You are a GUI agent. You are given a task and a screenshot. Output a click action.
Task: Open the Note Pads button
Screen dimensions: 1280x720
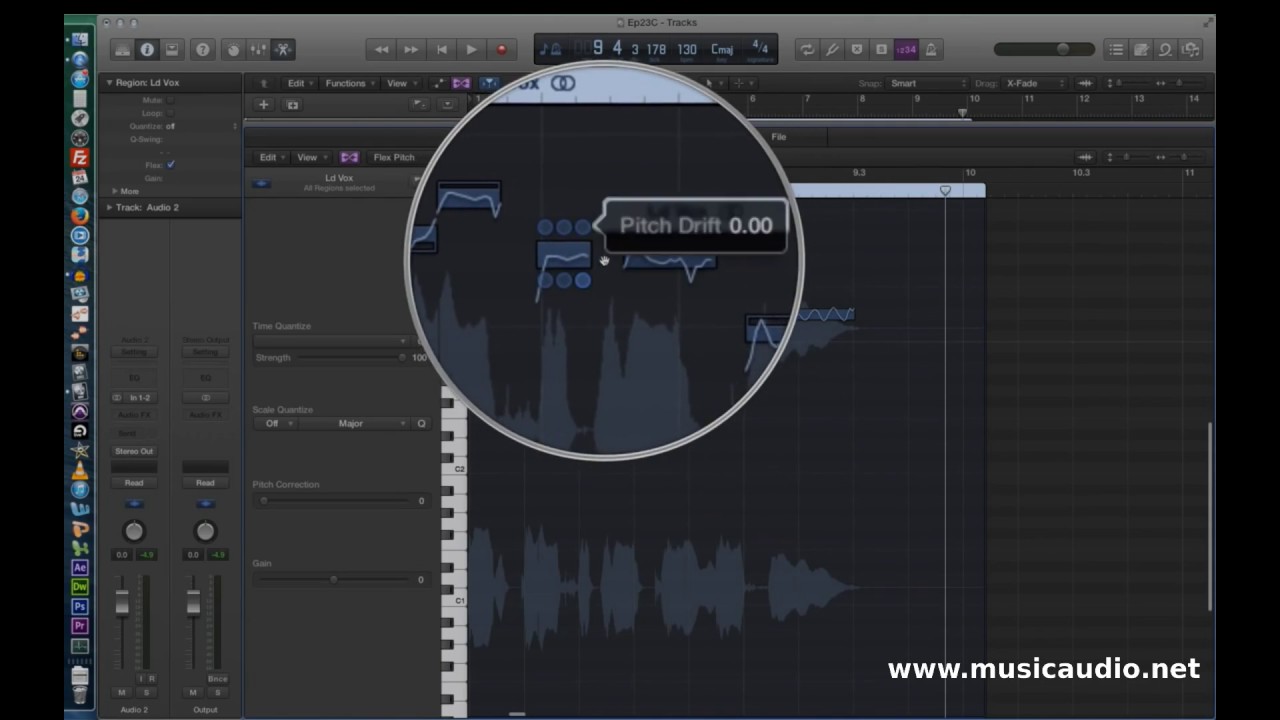tap(1141, 49)
